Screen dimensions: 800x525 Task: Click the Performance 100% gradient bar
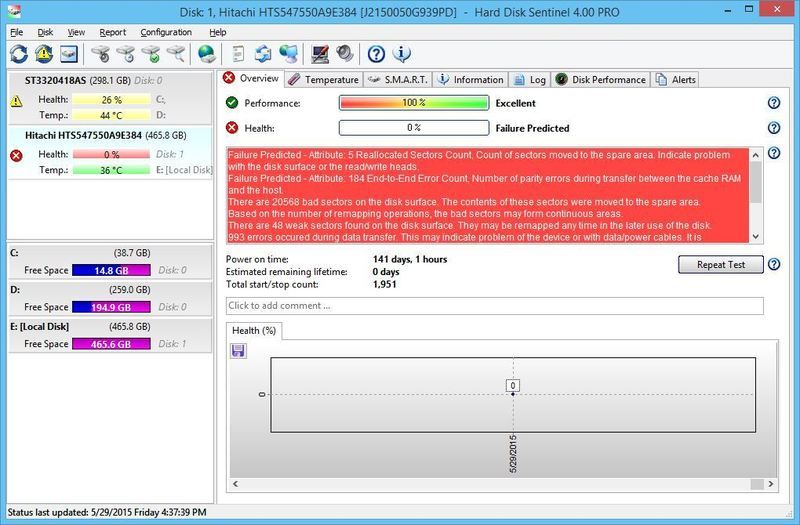(413, 103)
